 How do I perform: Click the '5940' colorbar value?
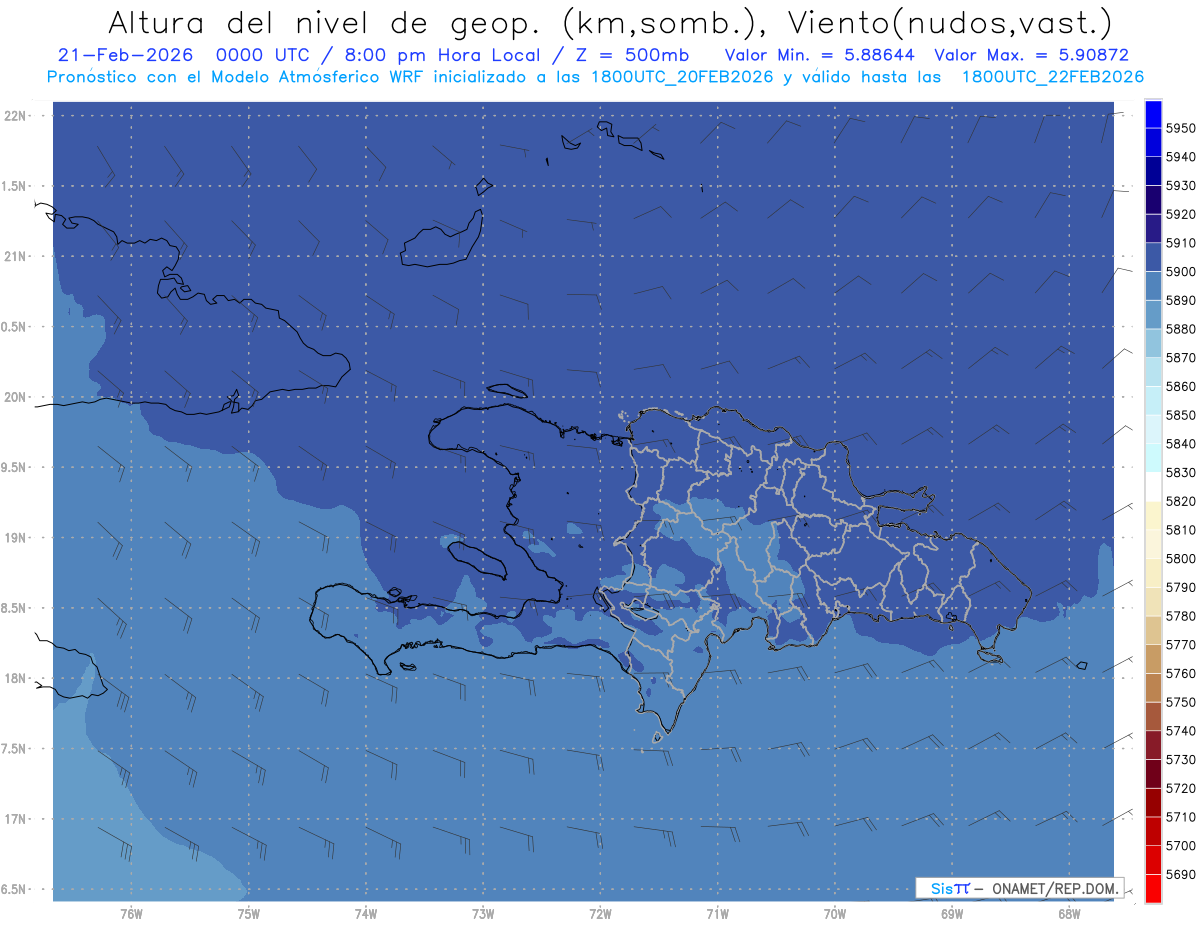point(1181,157)
